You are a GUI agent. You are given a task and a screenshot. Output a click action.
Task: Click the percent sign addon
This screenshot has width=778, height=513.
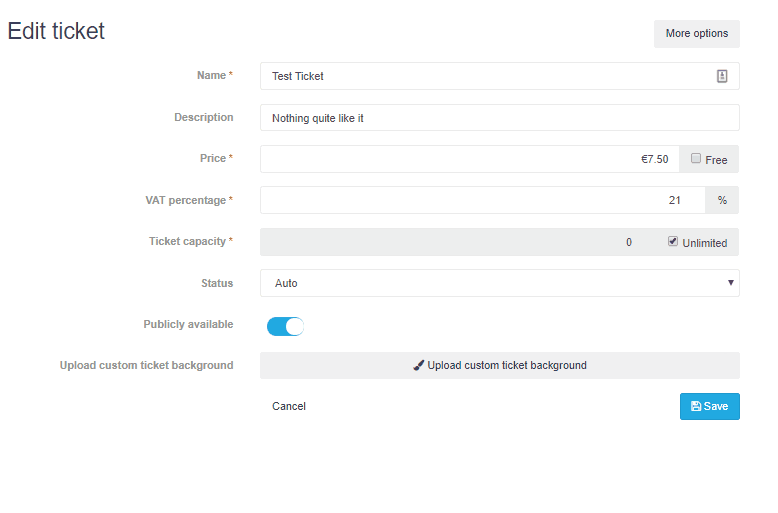click(722, 200)
